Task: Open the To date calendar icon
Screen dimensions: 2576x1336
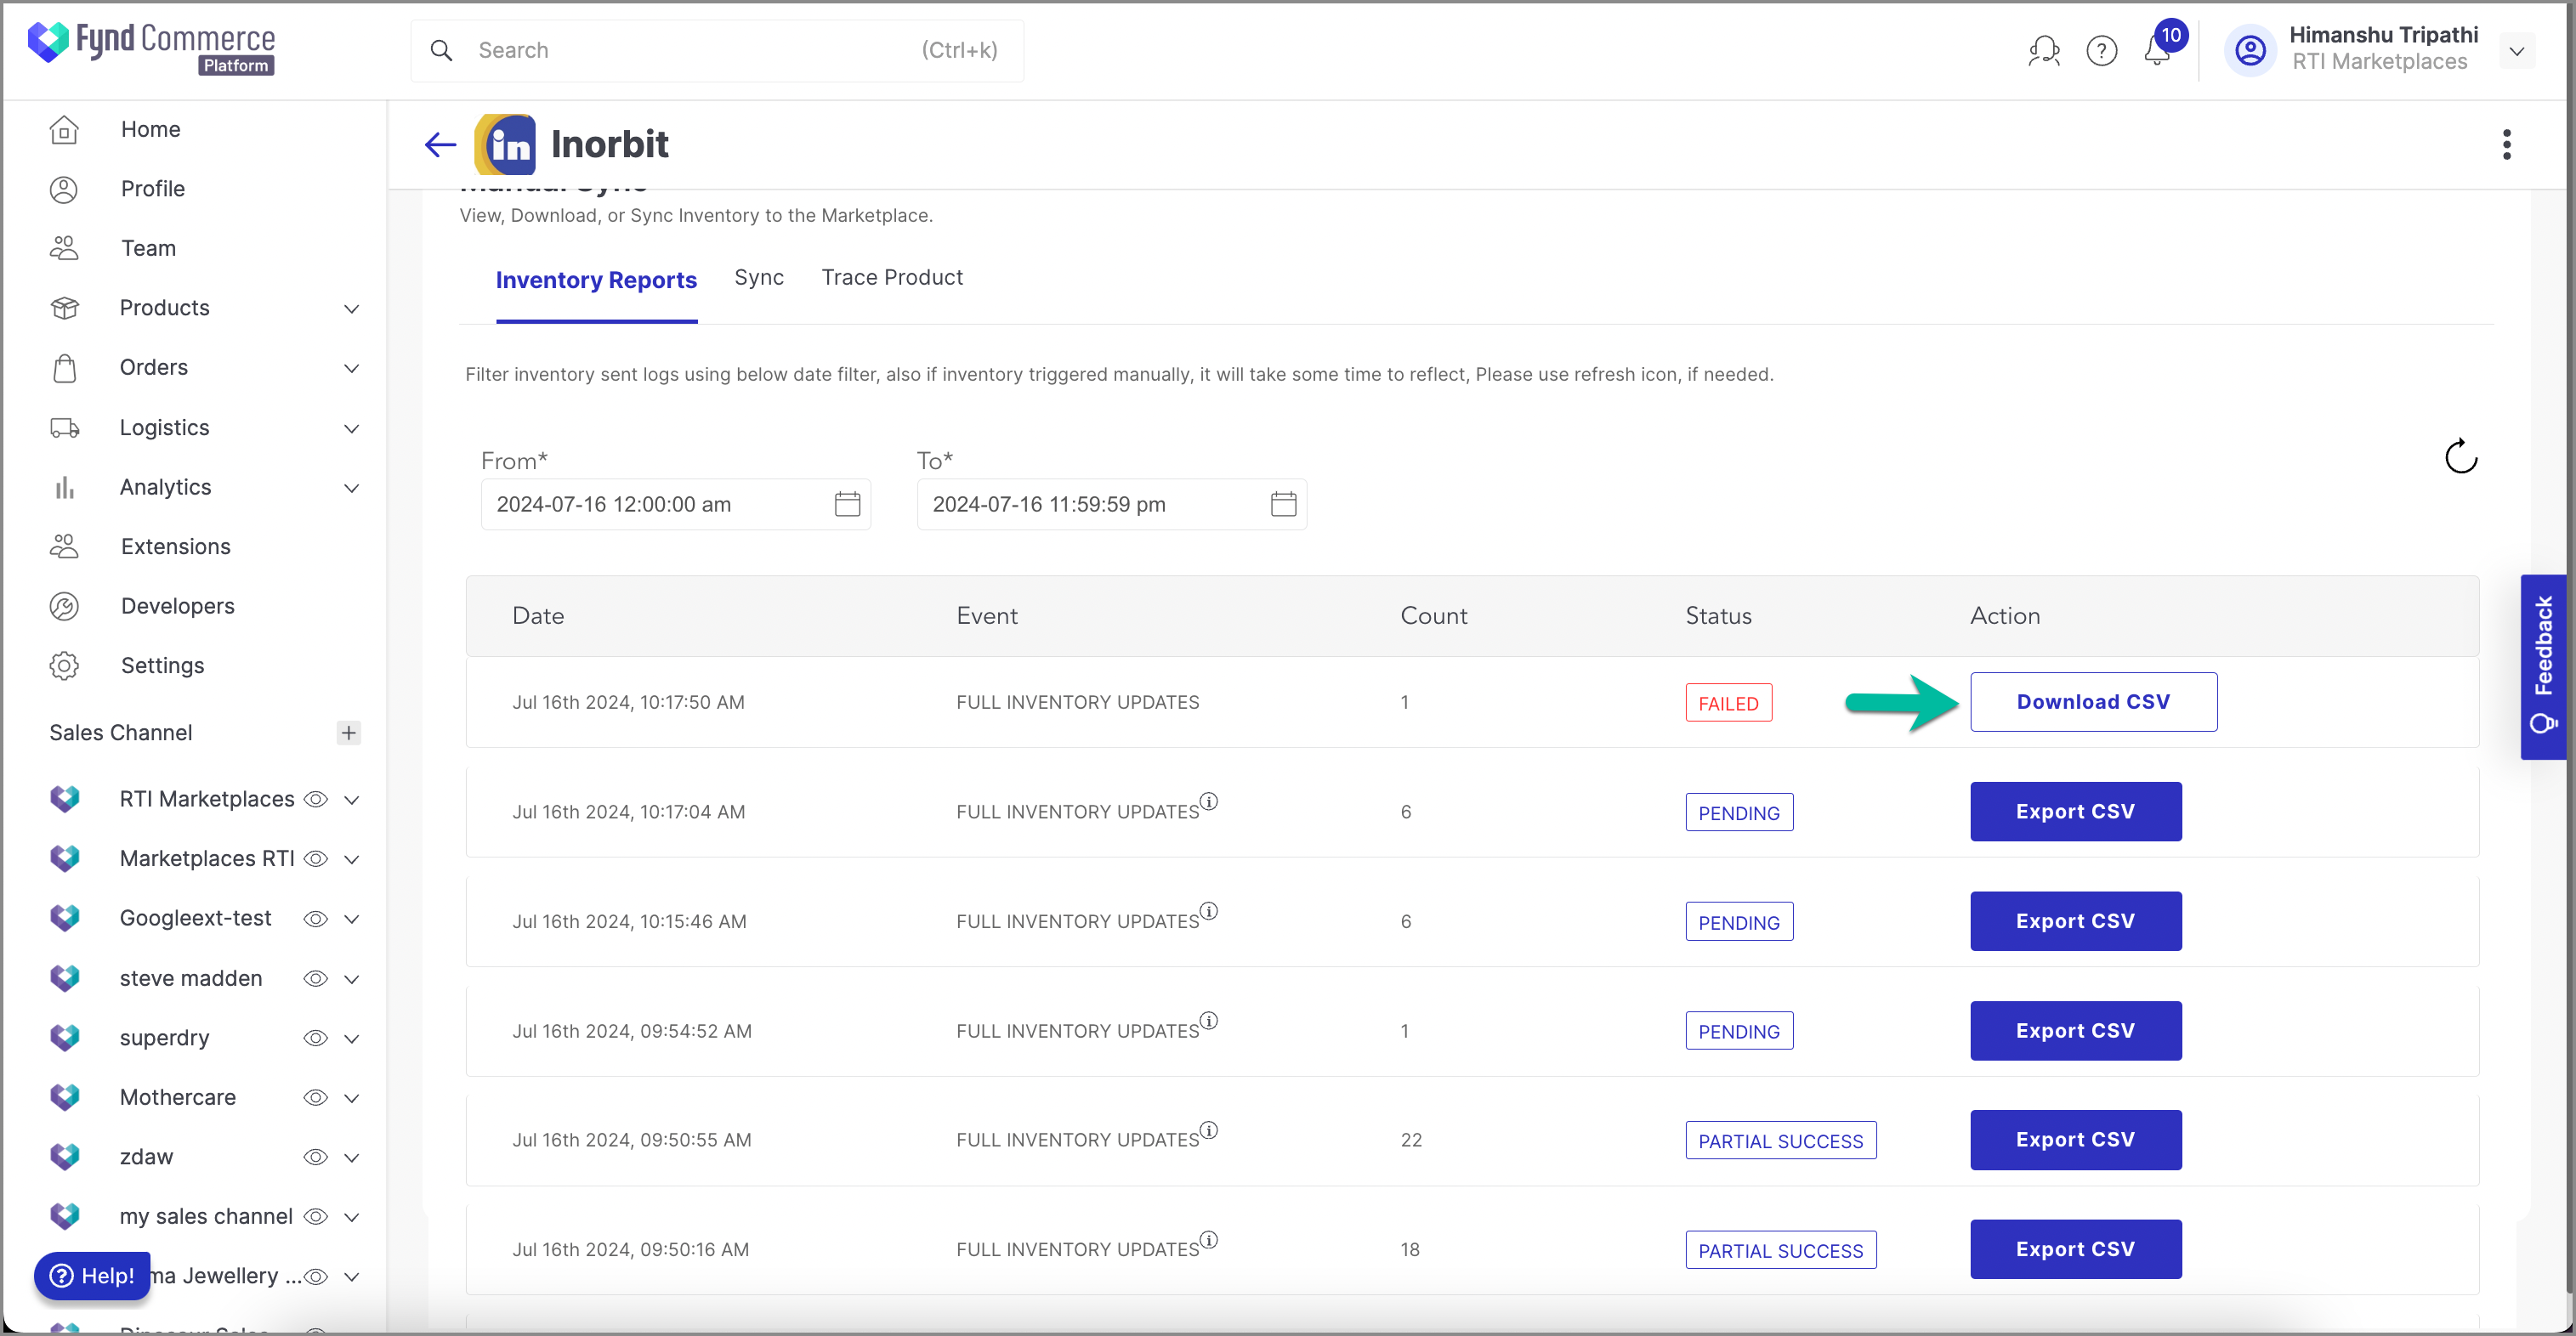Action: coord(1283,504)
